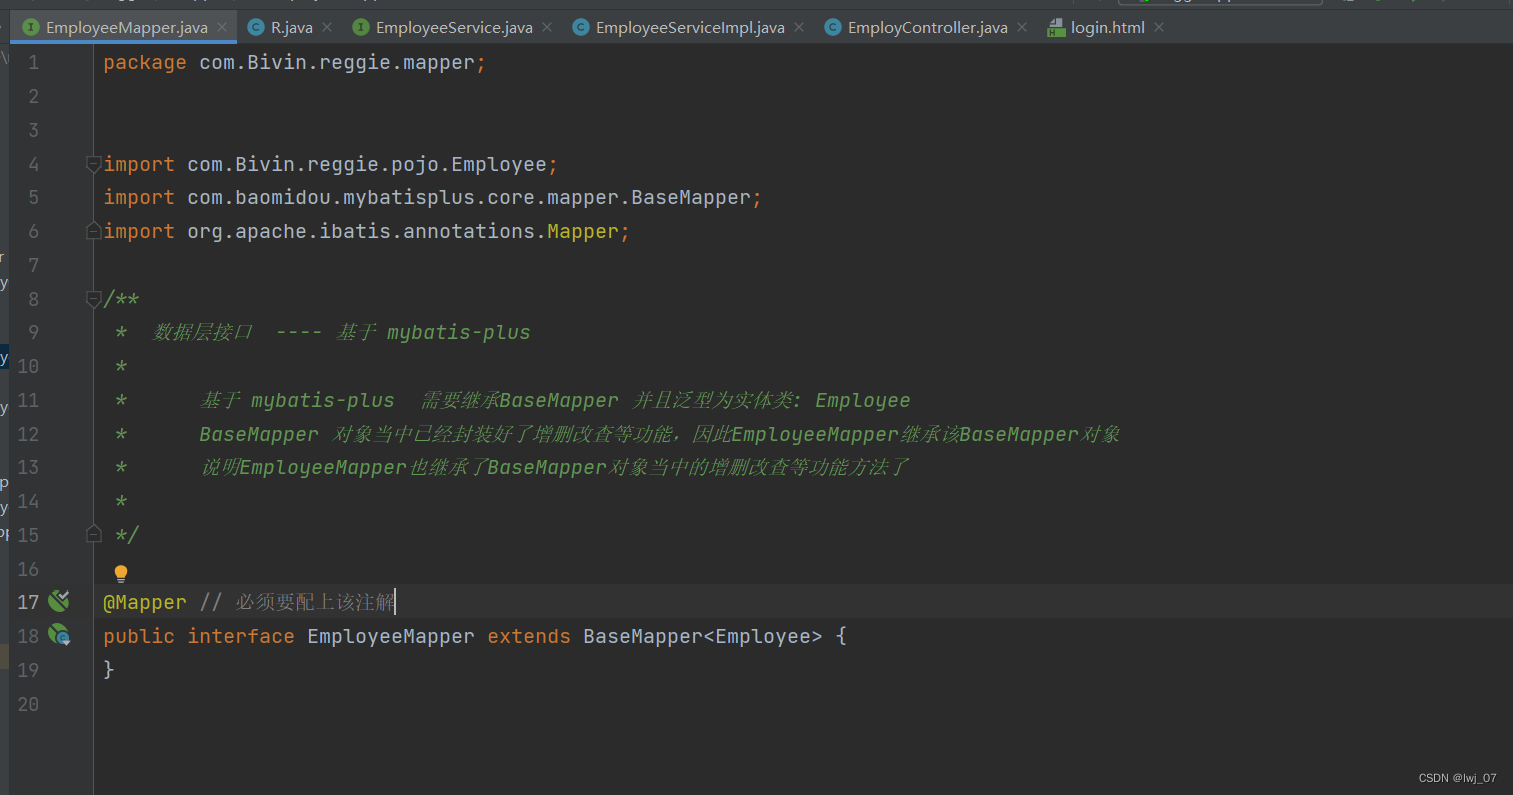Click the class icon on EmployController.java tab

833,28
